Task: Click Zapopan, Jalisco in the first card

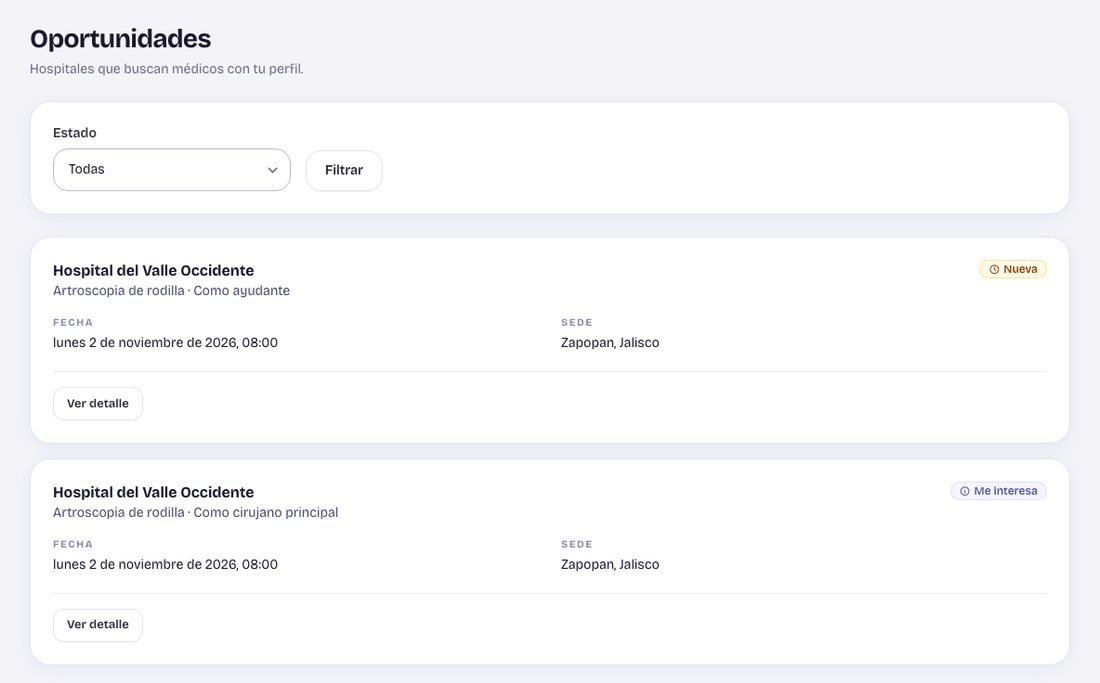Action: (610, 343)
